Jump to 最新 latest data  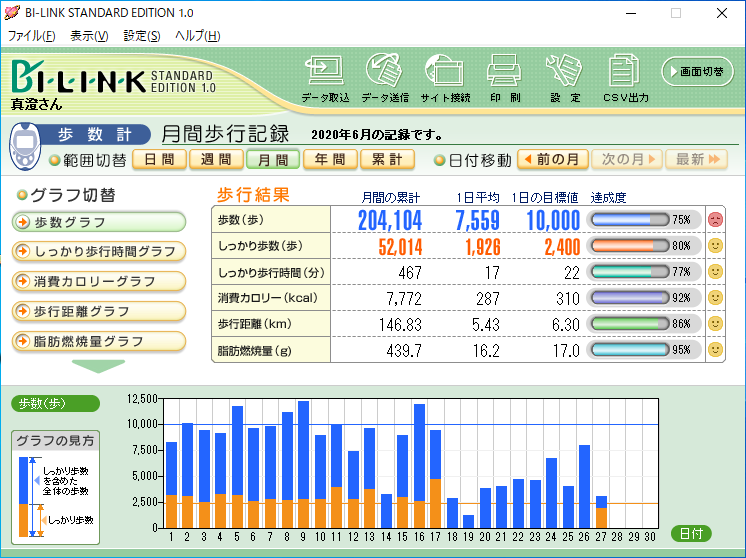pyautogui.click(x=697, y=159)
